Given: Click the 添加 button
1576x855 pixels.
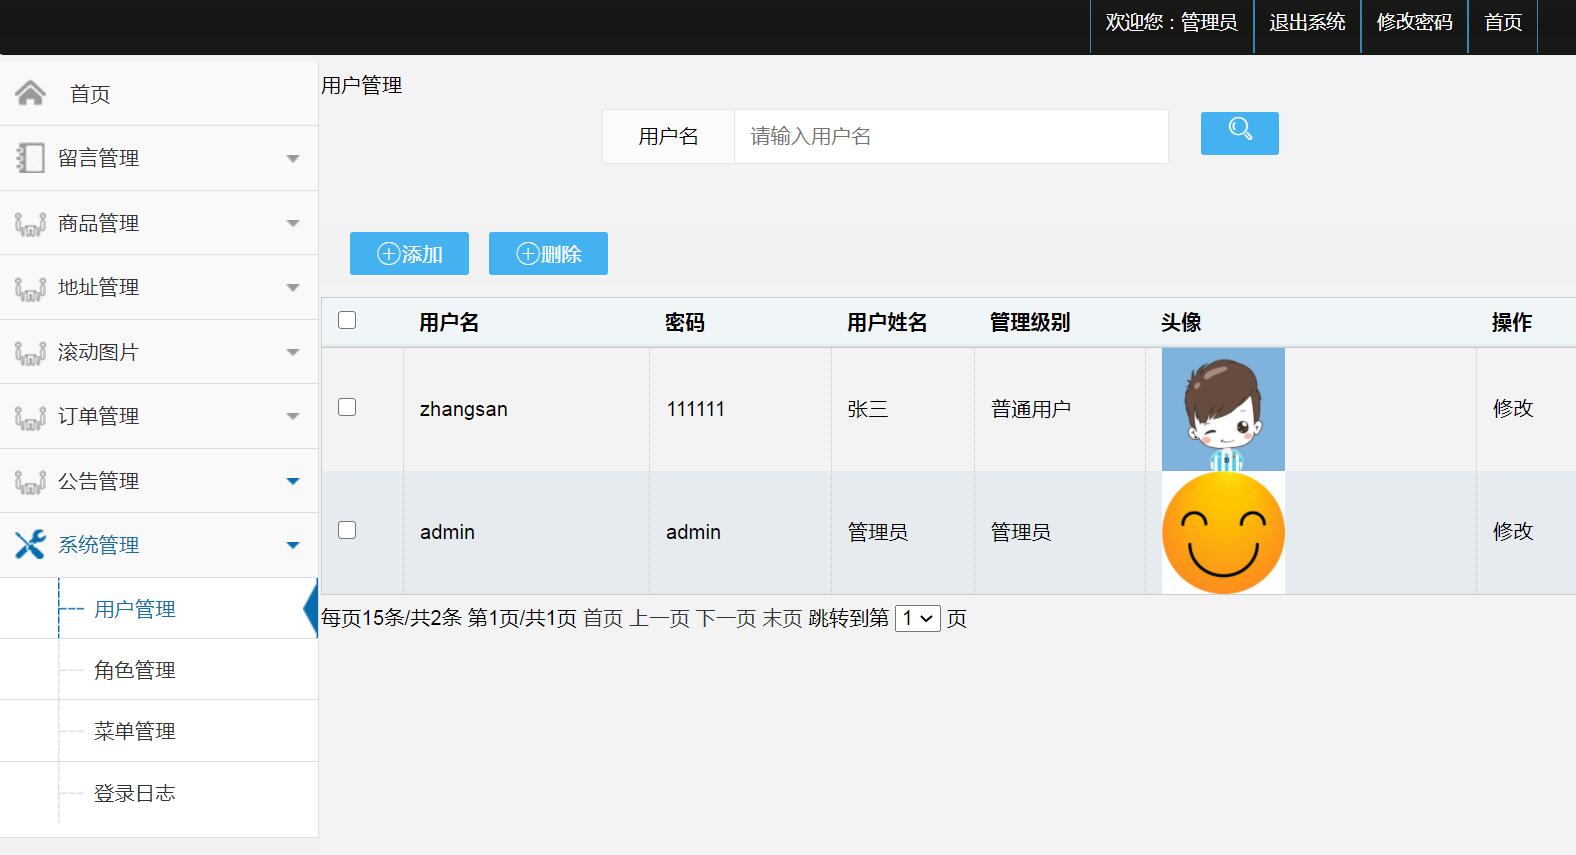Looking at the screenshot, I should click(x=409, y=254).
